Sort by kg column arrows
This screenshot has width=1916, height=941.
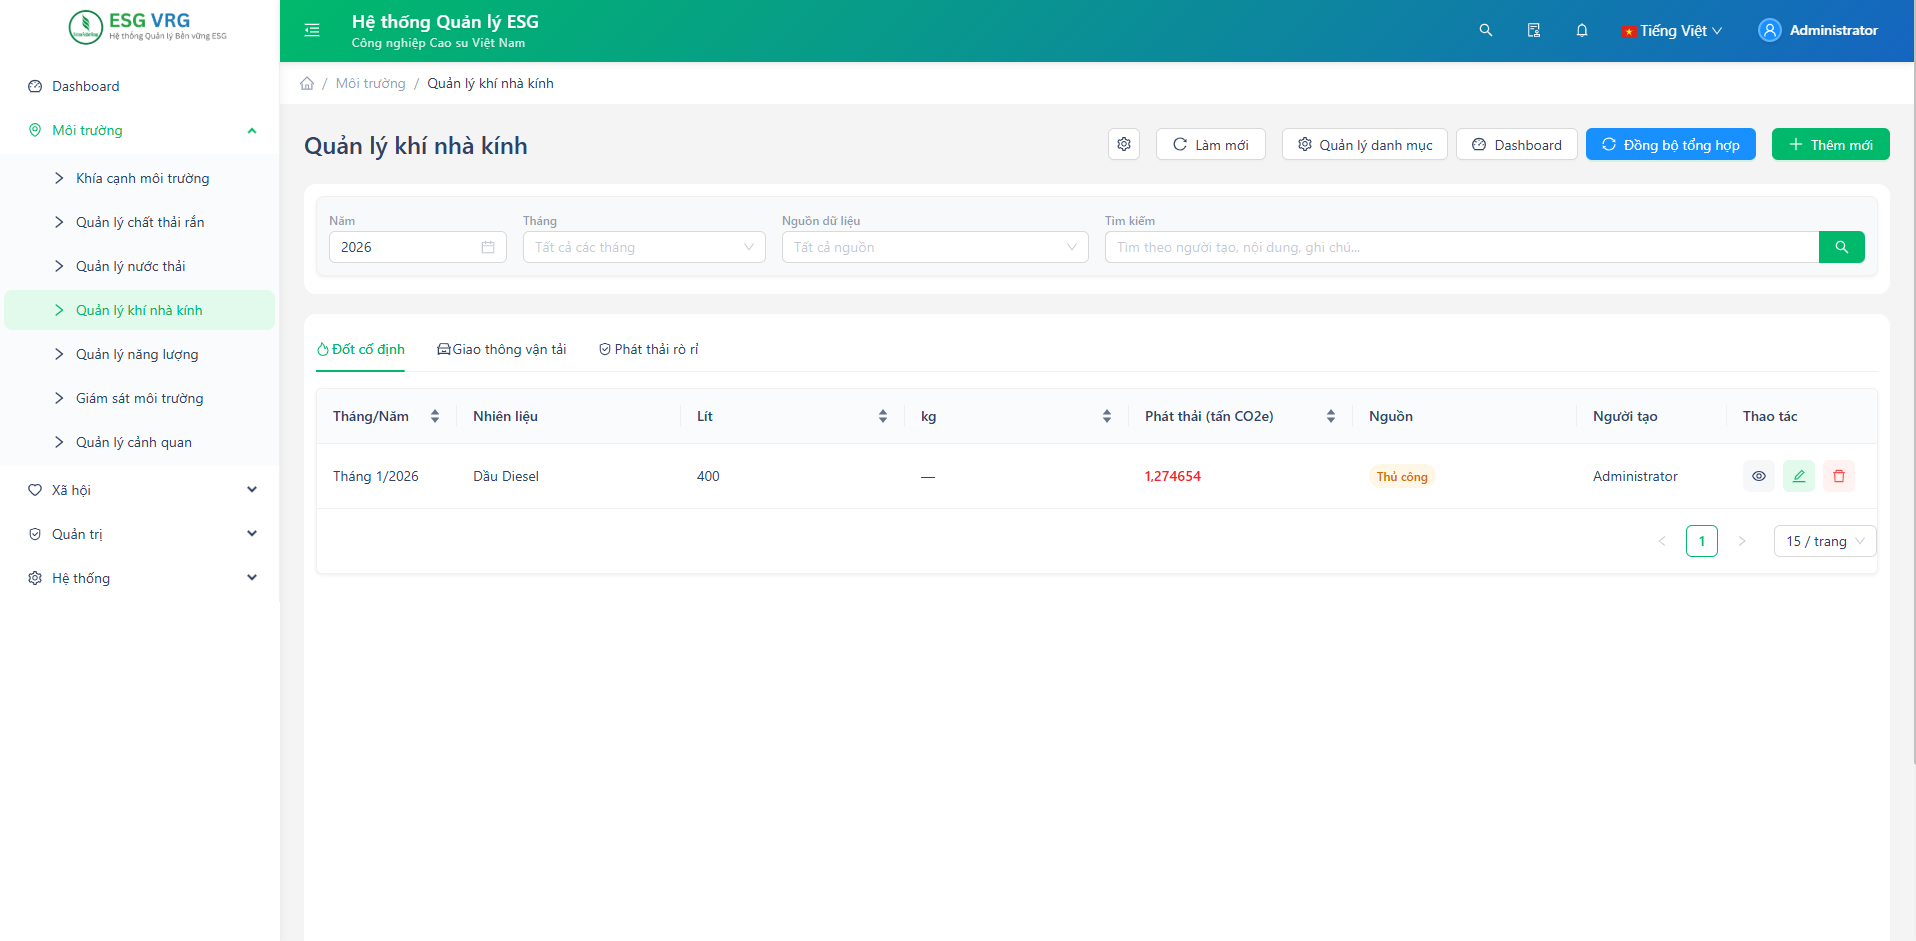1107,416
